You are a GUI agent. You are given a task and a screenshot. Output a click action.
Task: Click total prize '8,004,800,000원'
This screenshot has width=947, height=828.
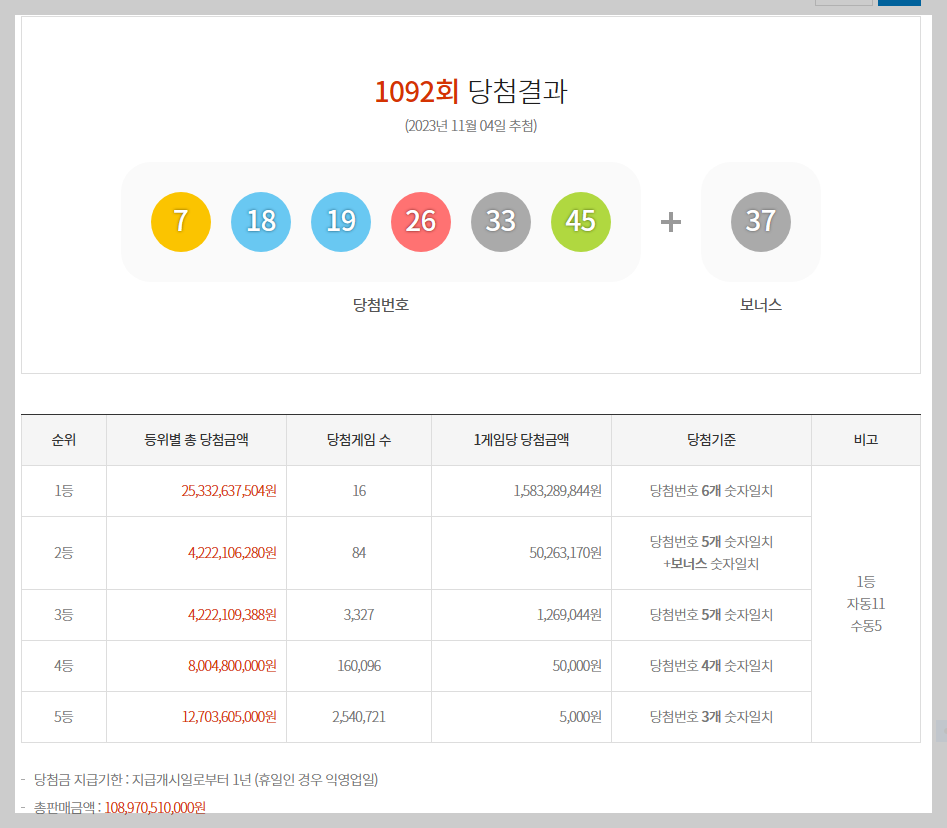tap(233, 666)
